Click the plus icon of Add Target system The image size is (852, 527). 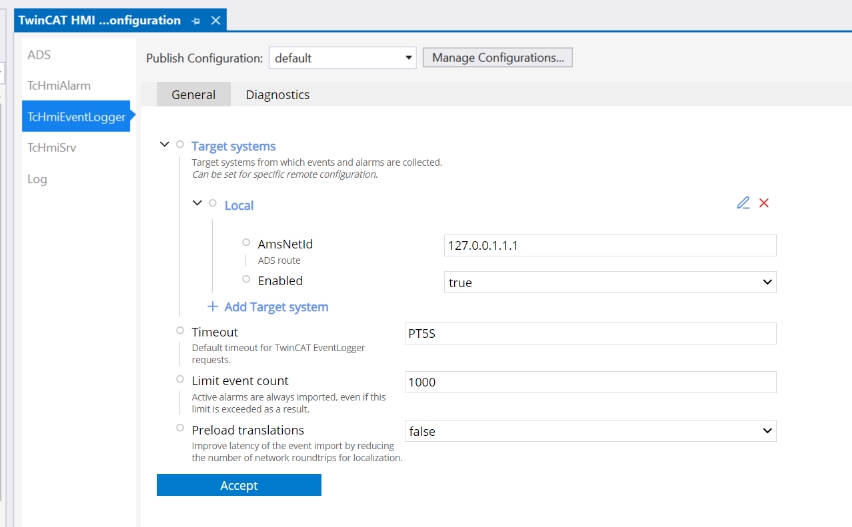[212, 306]
